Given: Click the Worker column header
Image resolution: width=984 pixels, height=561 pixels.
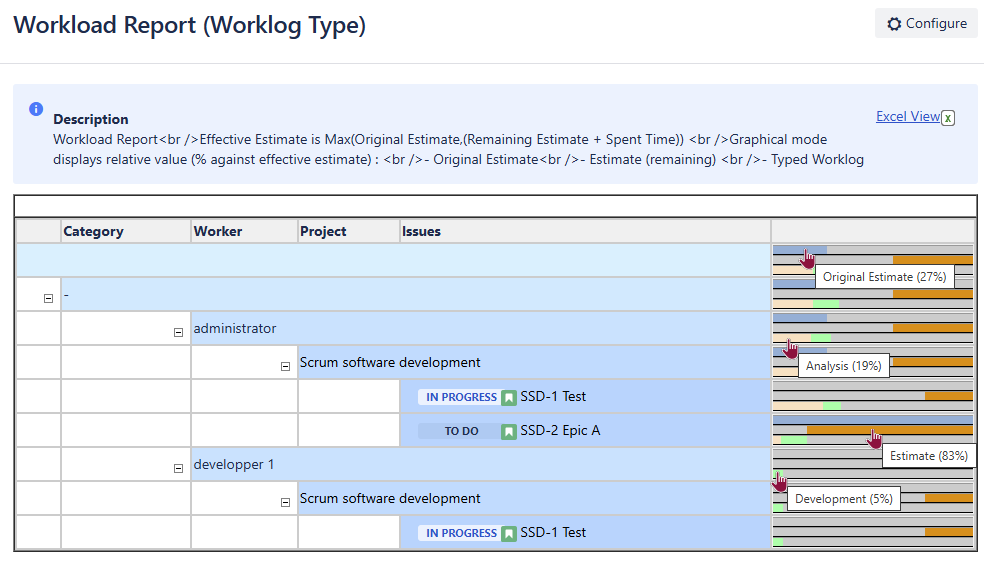Looking at the screenshot, I should point(218,231).
